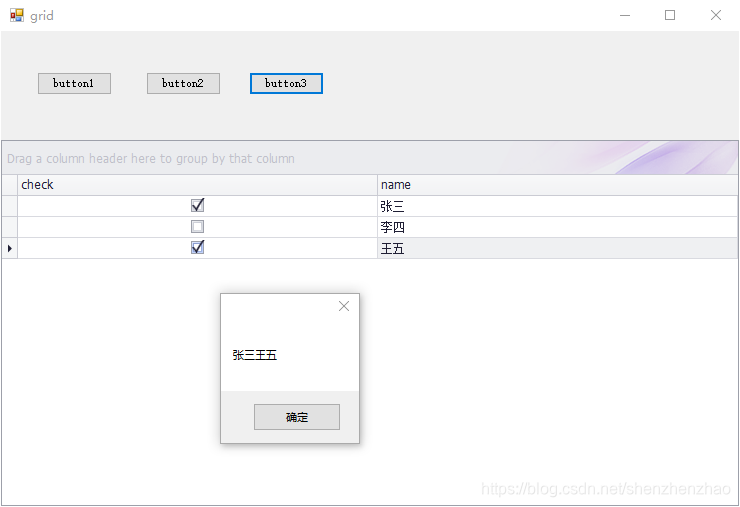Check the checkbox in the 李四 row
This screenshot has height=507, width=740.
[198, 227]
